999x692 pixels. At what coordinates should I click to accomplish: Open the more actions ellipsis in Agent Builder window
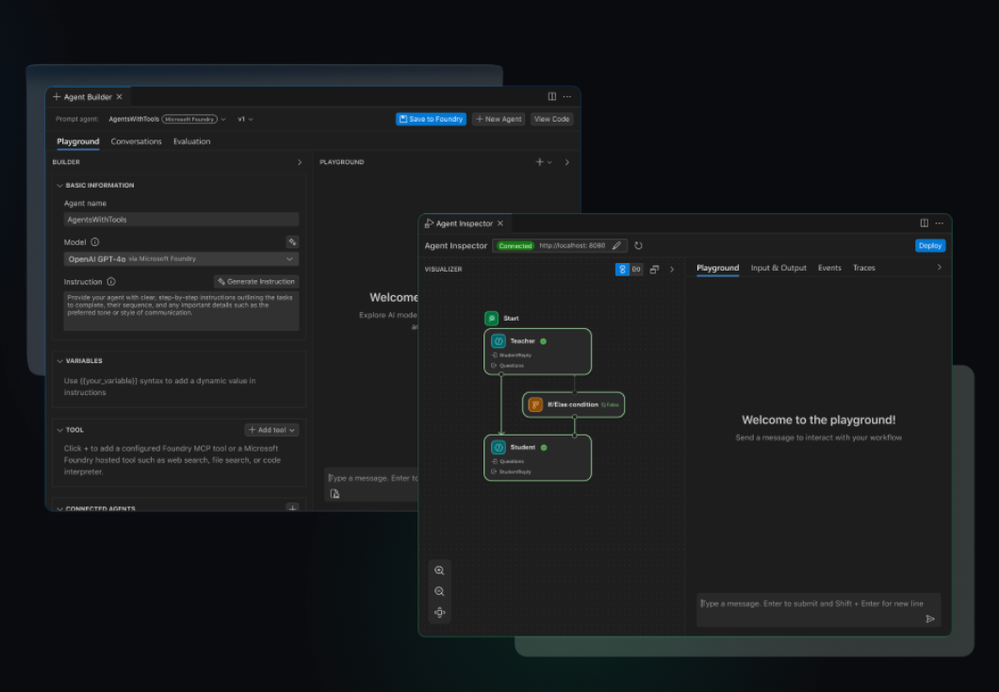567,96
